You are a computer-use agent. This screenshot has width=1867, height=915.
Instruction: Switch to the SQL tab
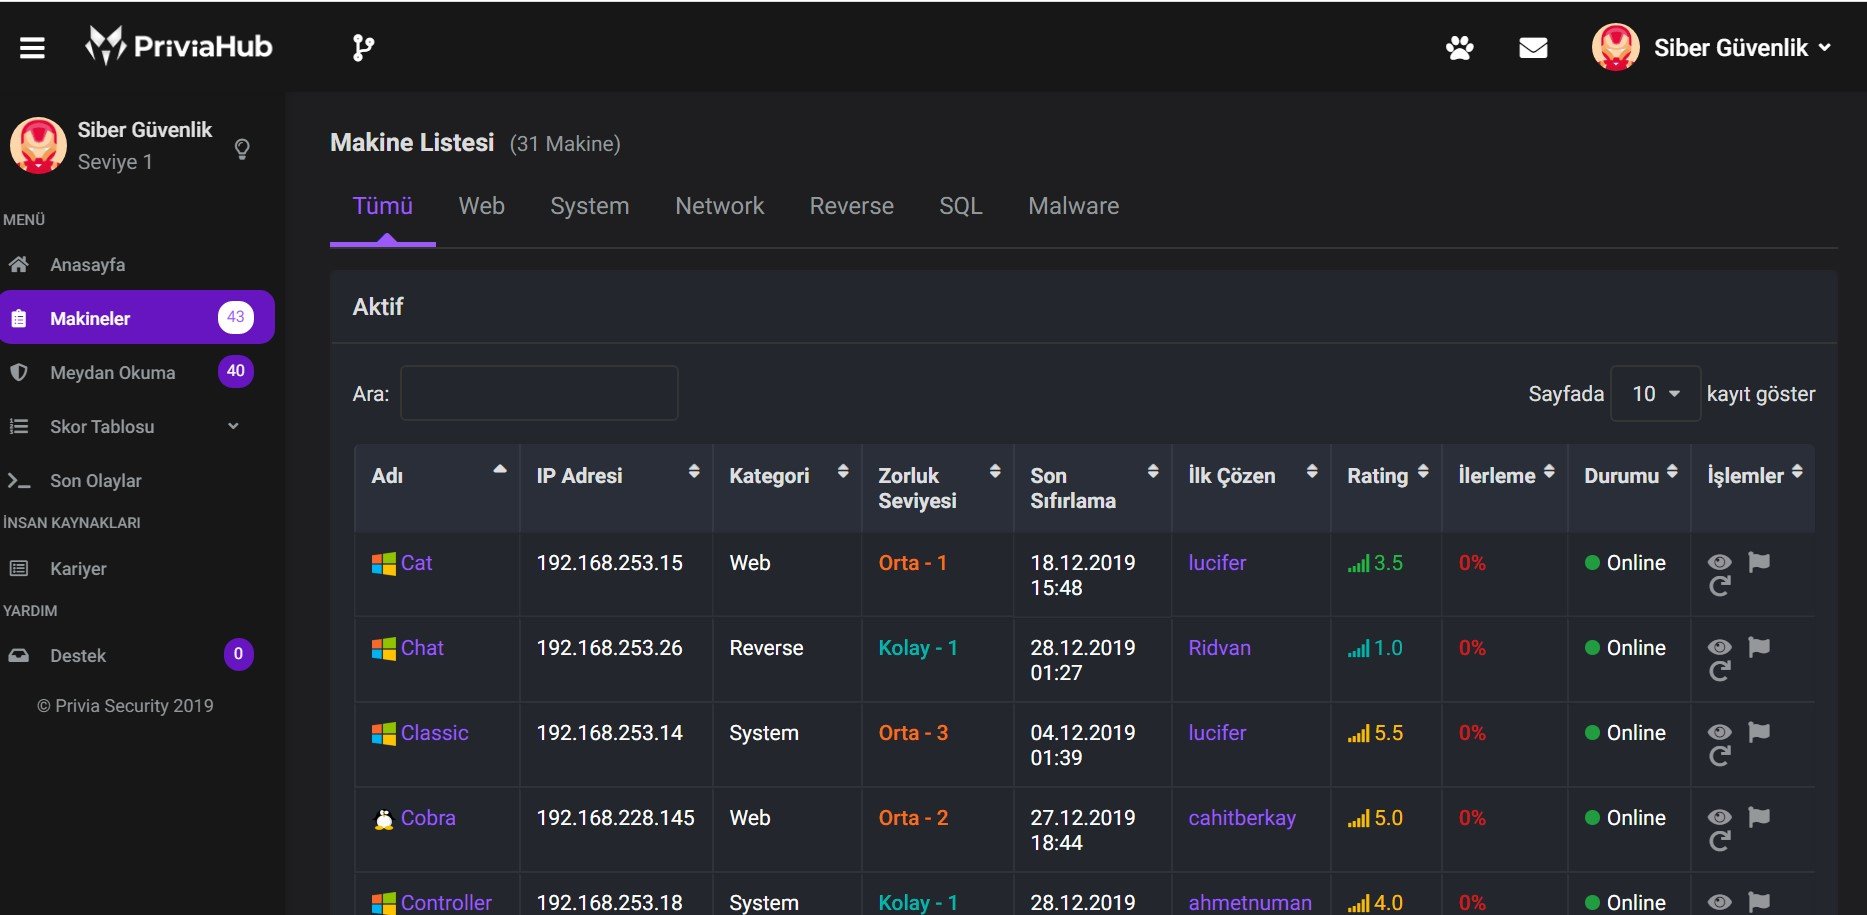pos(960,206)
